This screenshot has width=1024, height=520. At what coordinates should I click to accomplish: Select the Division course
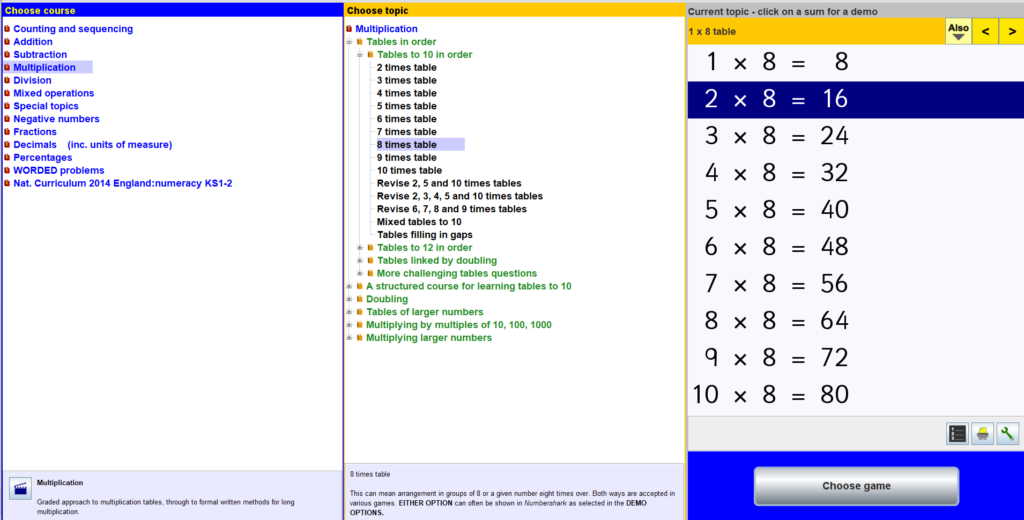[32, 80]
